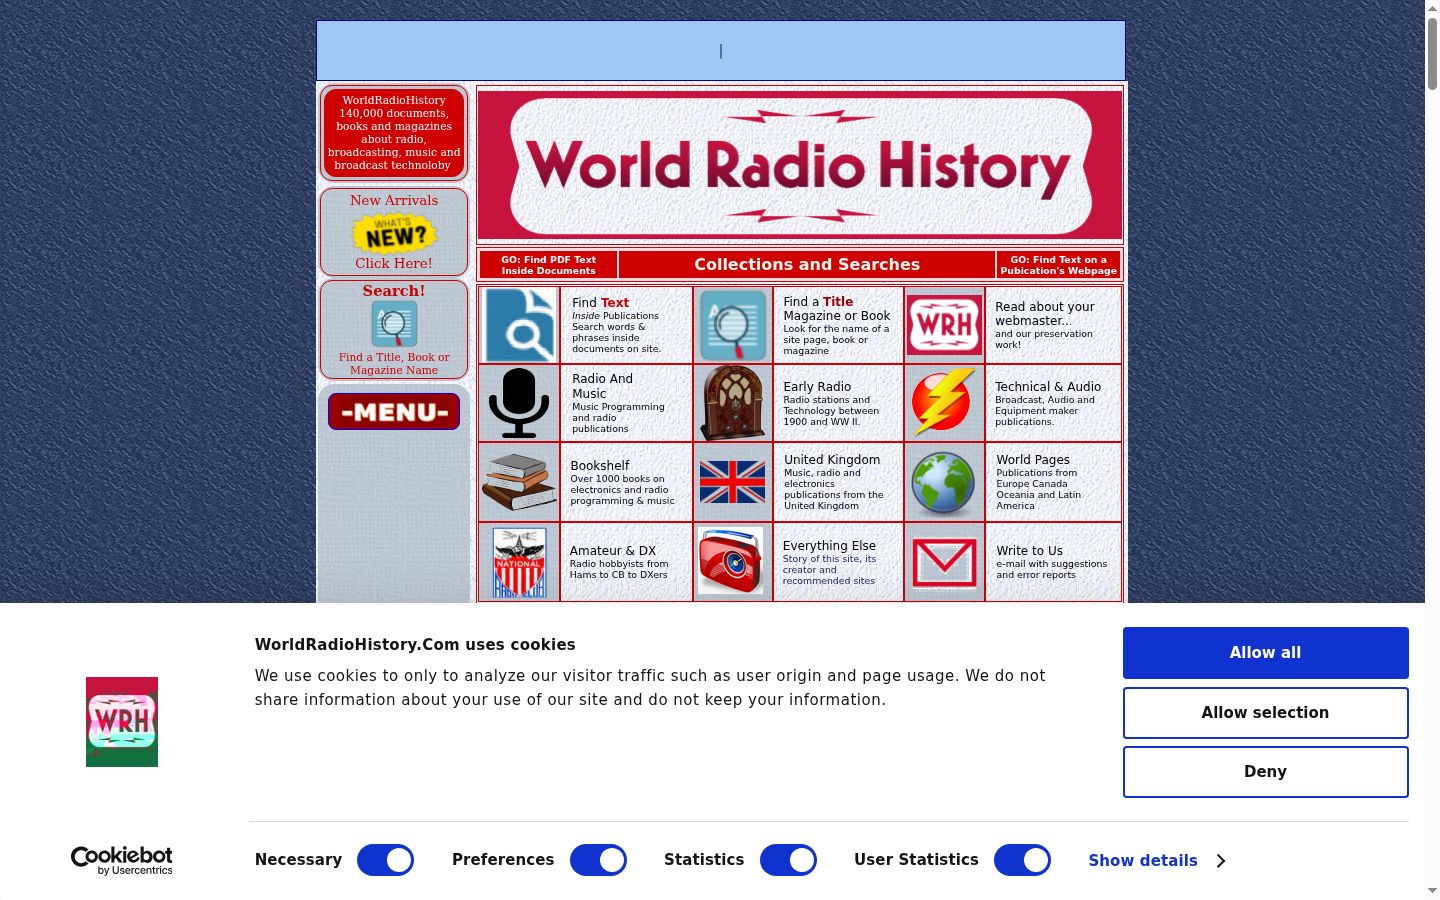Screen dimensions: 1440x900
Task: Open the Technical & Audio section link
Action: point(1048,403)
